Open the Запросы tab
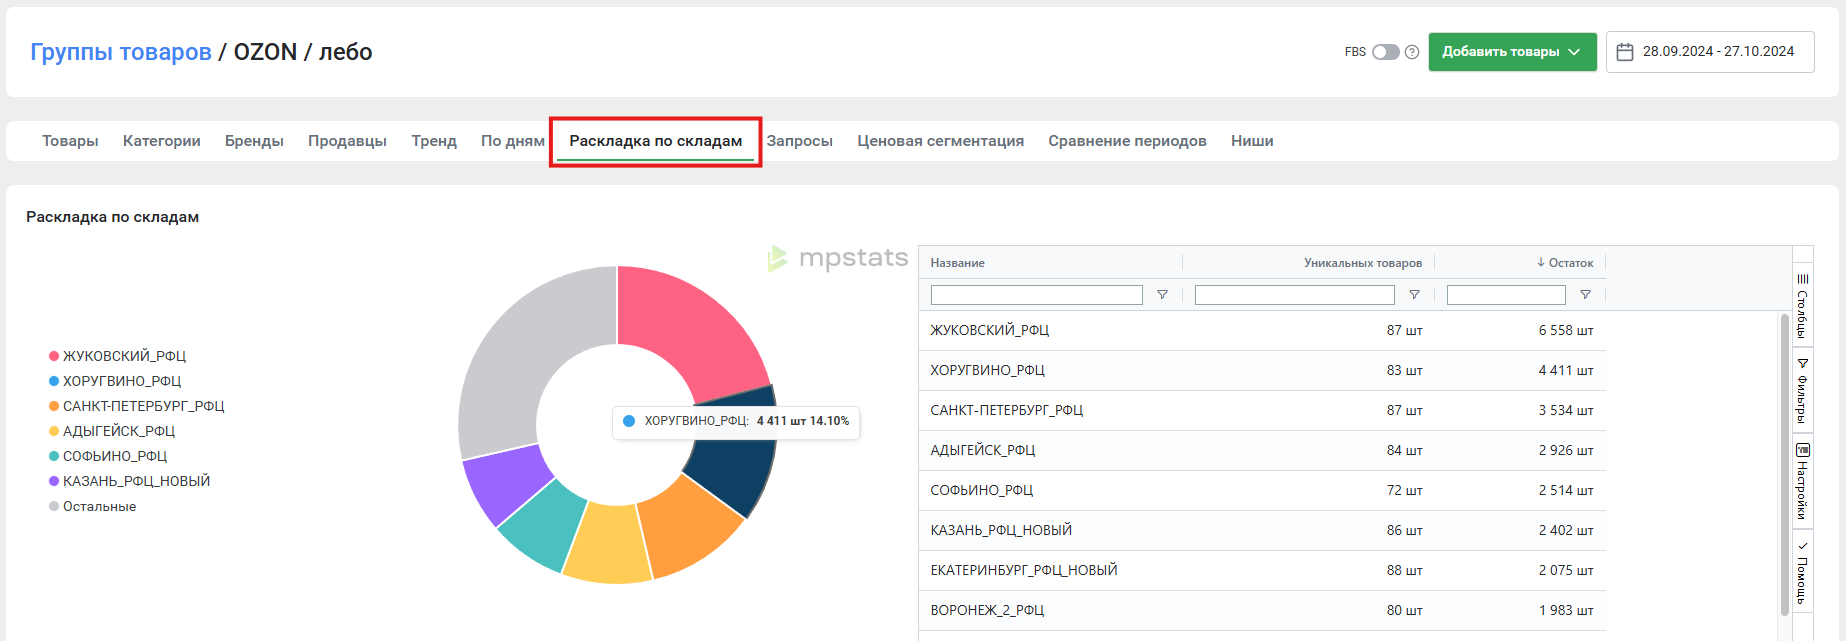This screenshot has width=1846, height=641. pyautogui.click(x=800, y=141)
